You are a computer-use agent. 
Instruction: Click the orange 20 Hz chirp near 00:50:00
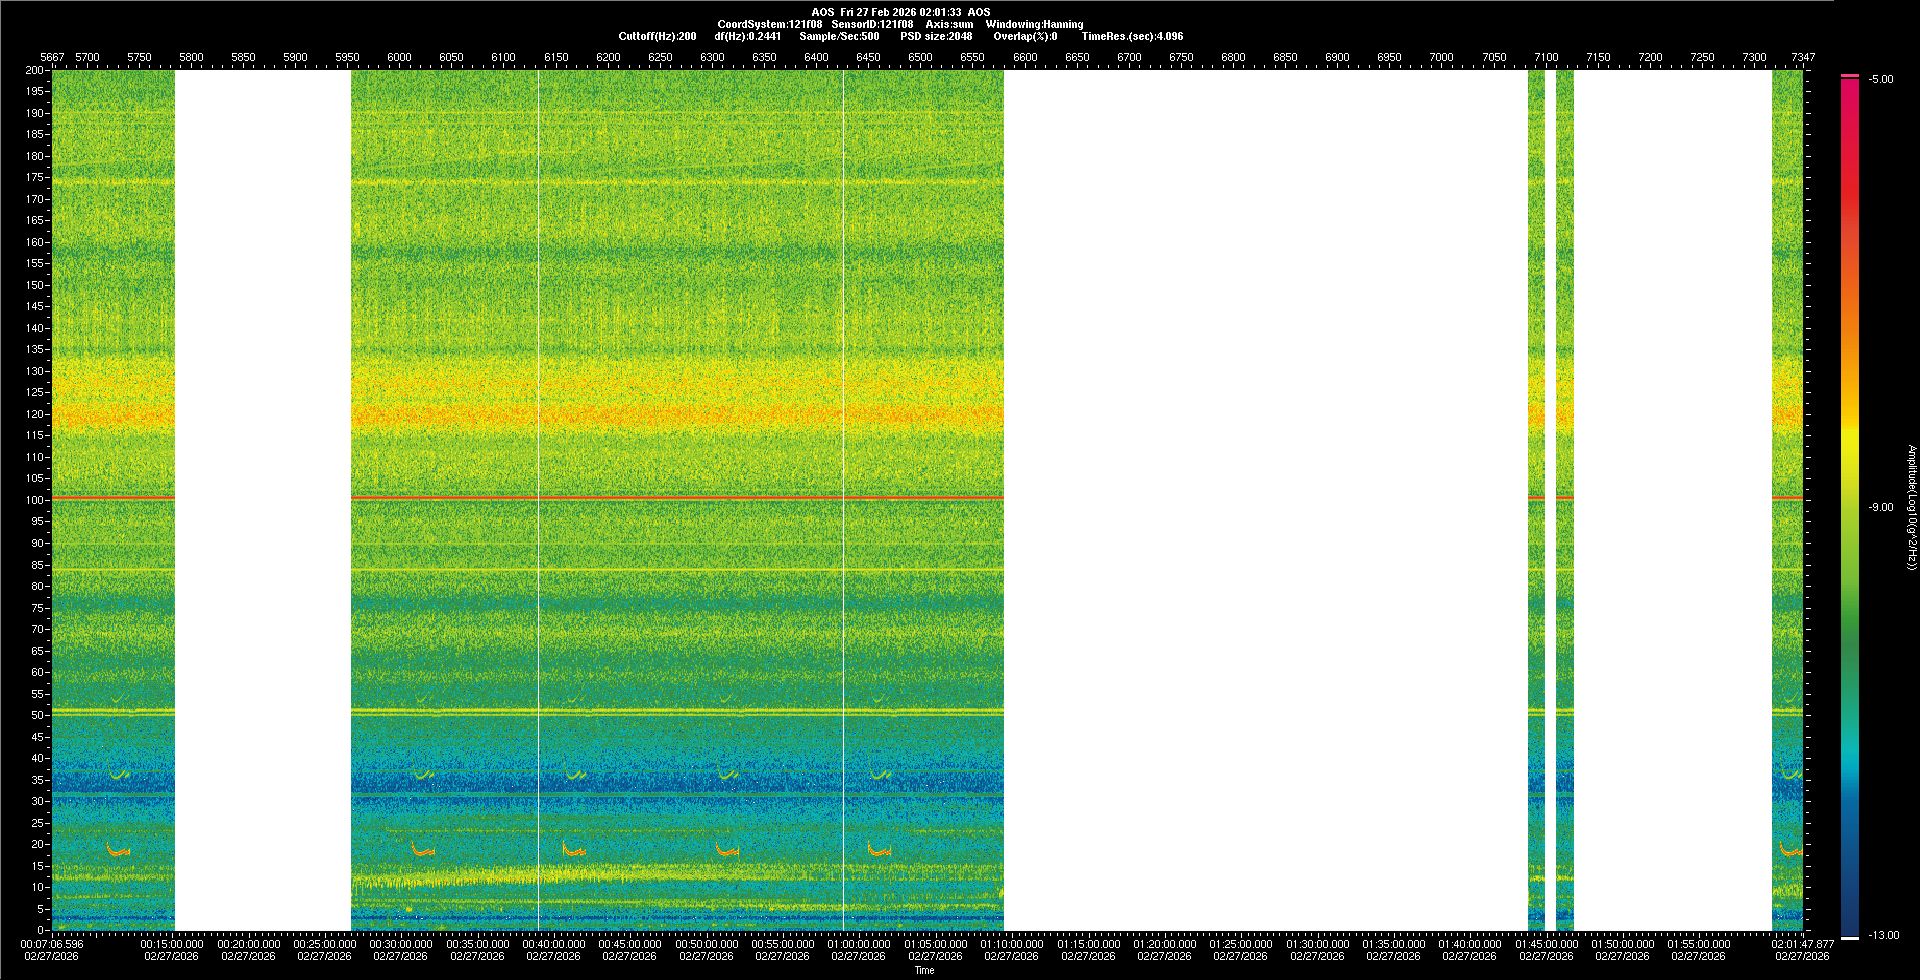pyautogui.click(x=727, y=850)
